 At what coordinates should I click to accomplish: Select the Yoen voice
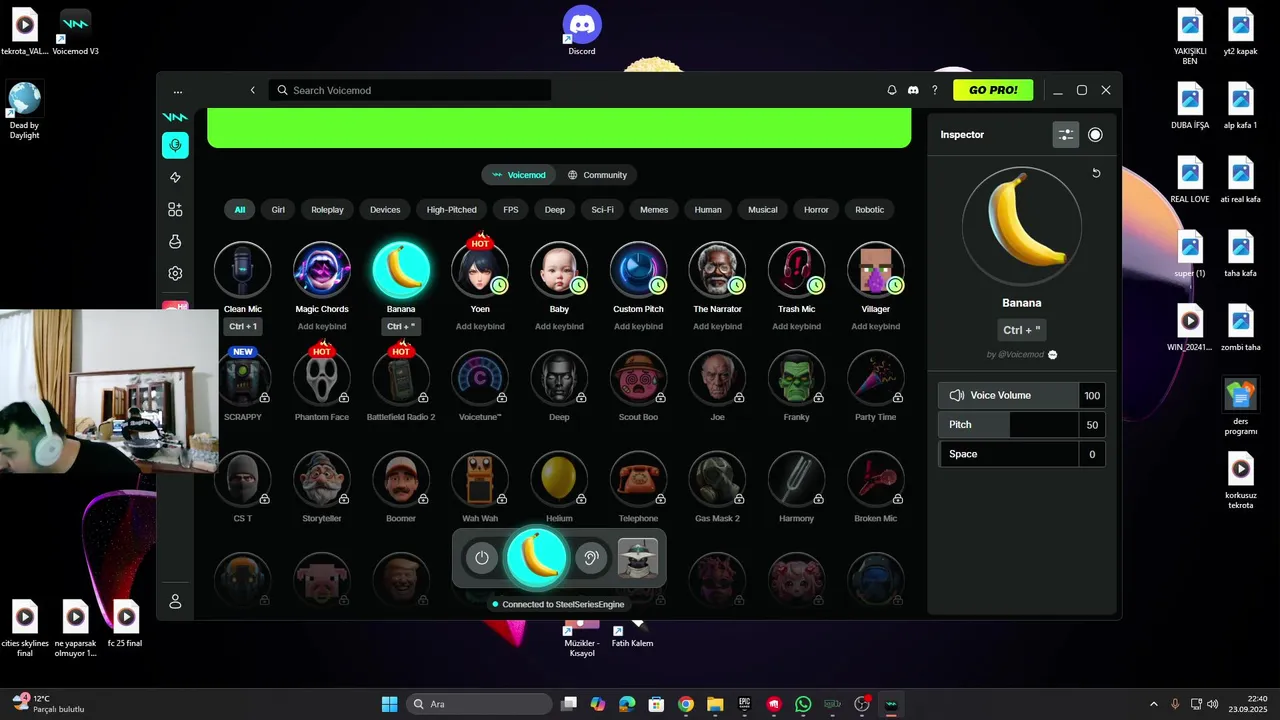pyautogui.click(x=480, y=270)
